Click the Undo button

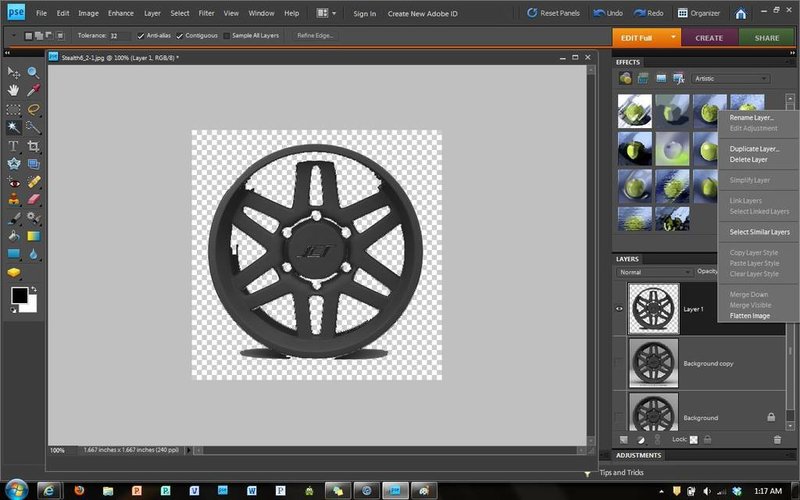point(608,13)
